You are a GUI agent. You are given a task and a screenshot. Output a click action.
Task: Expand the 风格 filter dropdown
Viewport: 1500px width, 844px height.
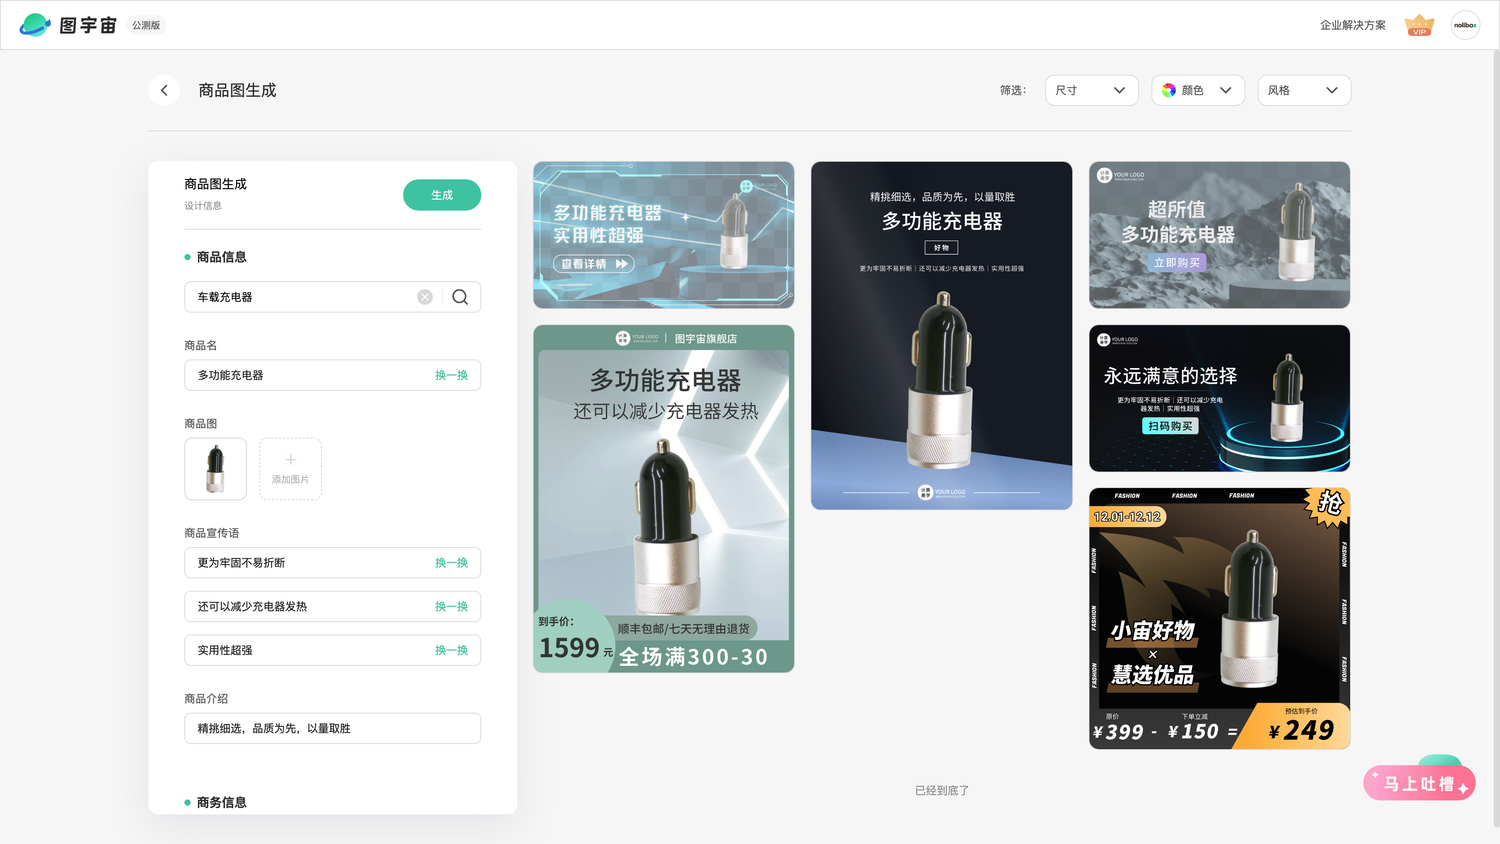(1304, 90)
